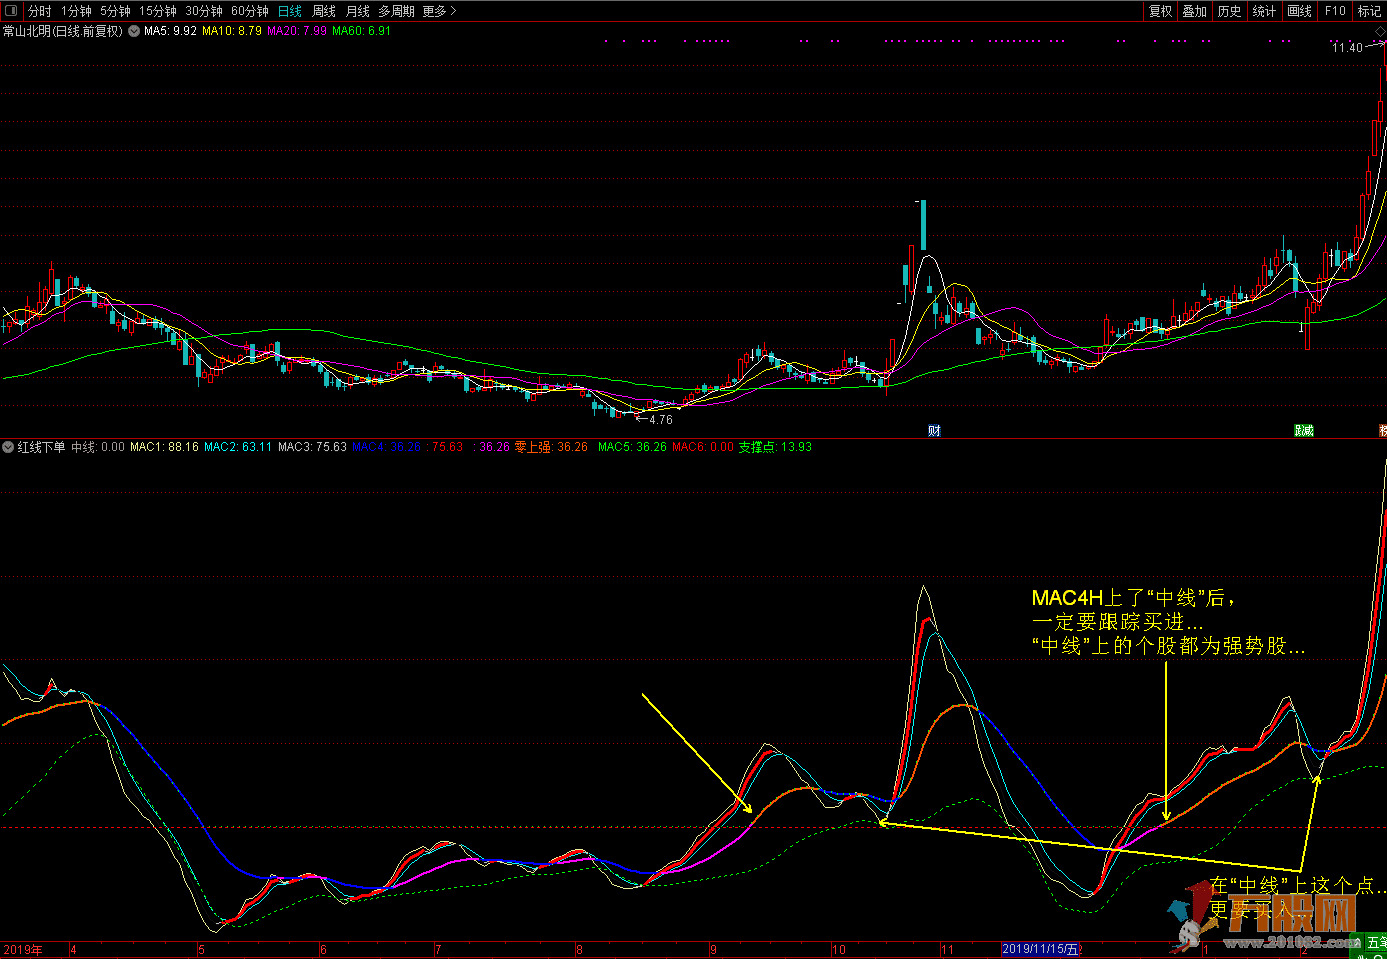Click the 支撑点: 13.93 value
1387x959 pixels.
coord(775,447)
